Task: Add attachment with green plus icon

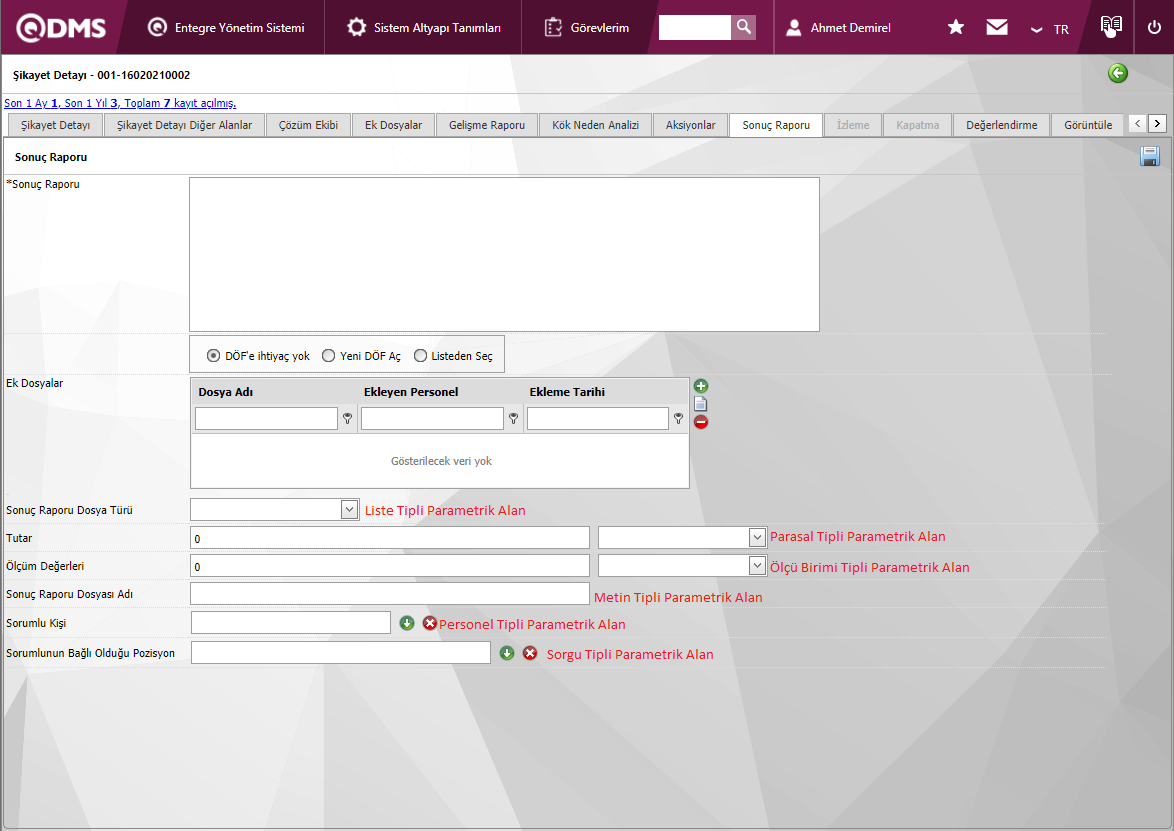Action: point(701,386)
